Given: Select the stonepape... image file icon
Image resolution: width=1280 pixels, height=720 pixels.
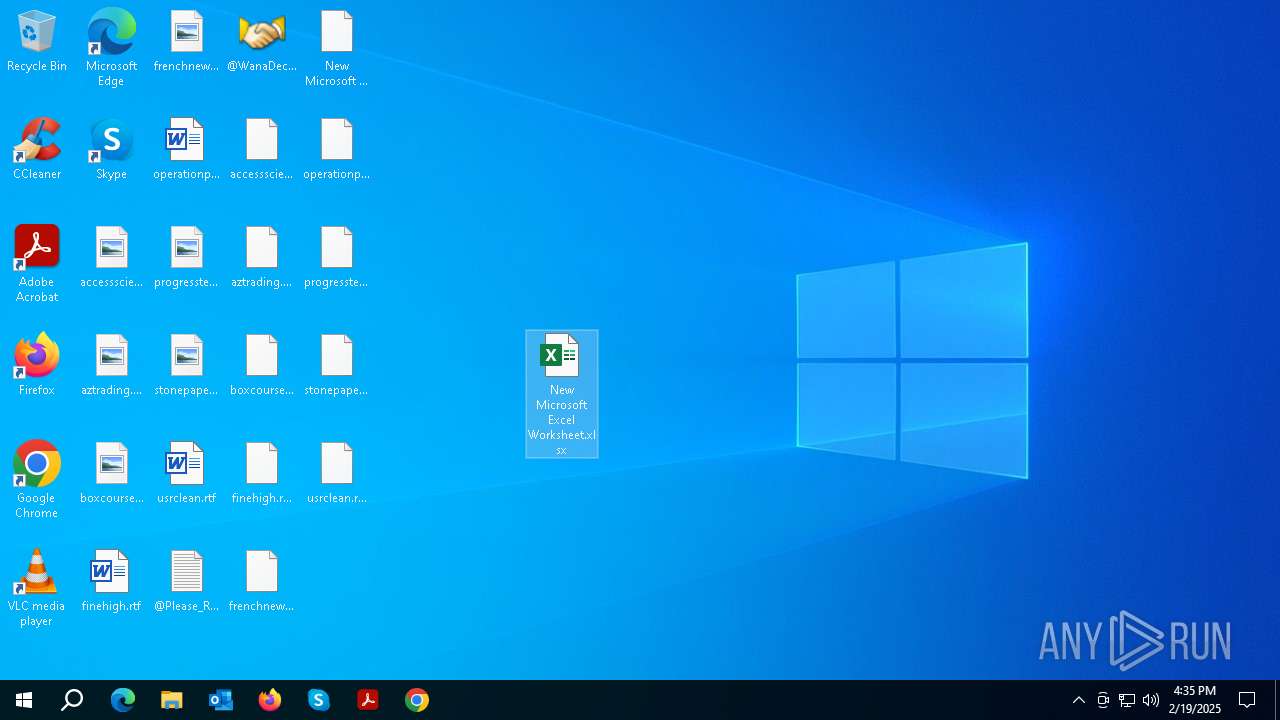Looking at the screenshot, I should (186, 366).
